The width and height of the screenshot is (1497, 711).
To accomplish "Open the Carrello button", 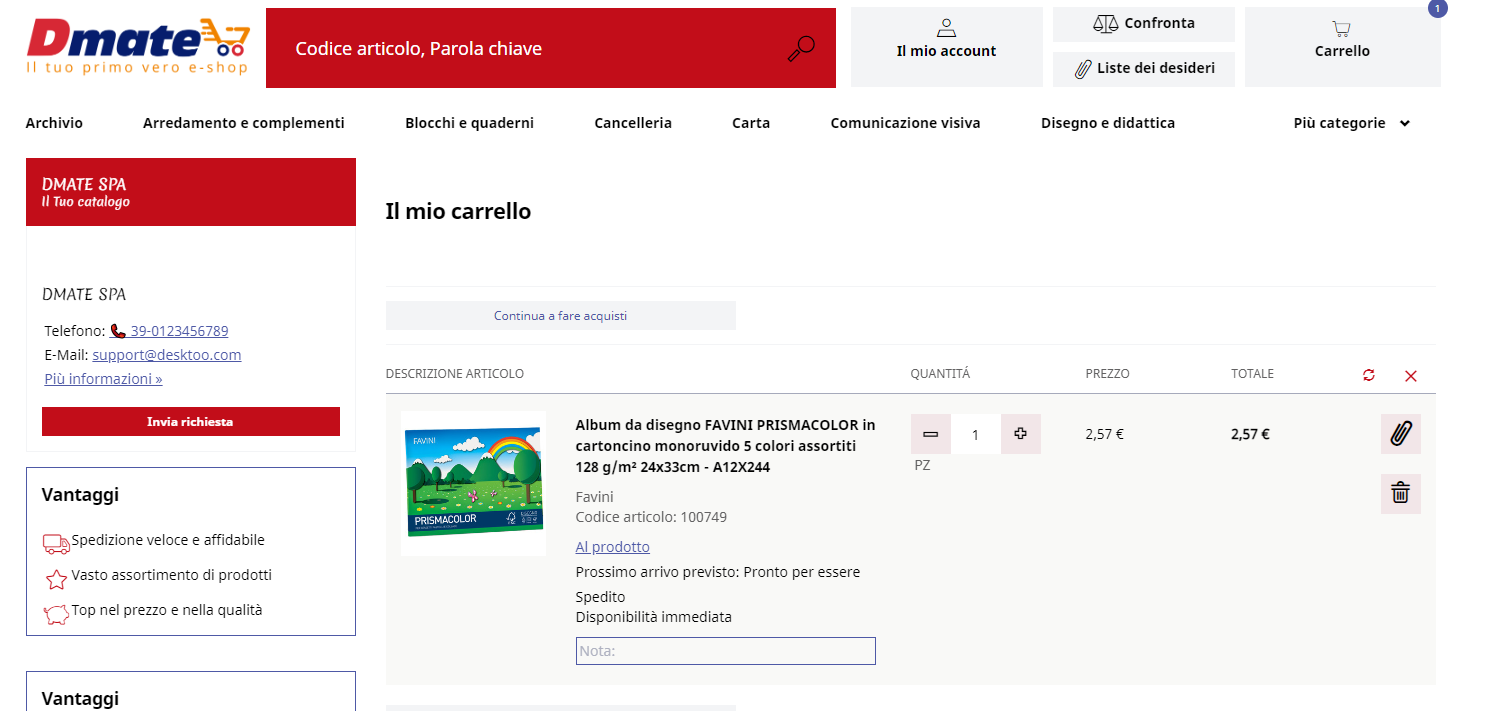I will click(x=1342, y=48).
